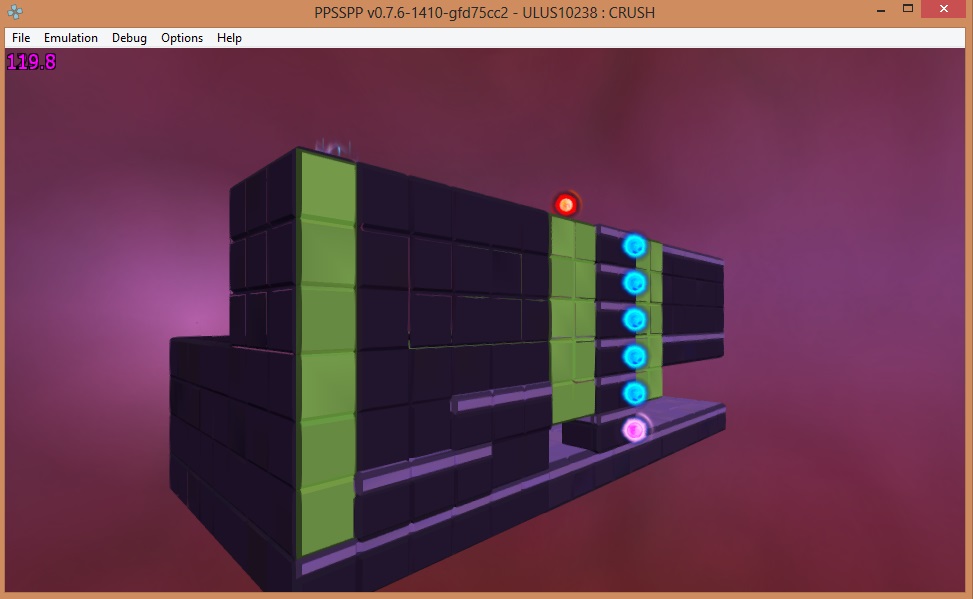Click the second blue orb from the top
973x599 pixels.
point(634,283)
